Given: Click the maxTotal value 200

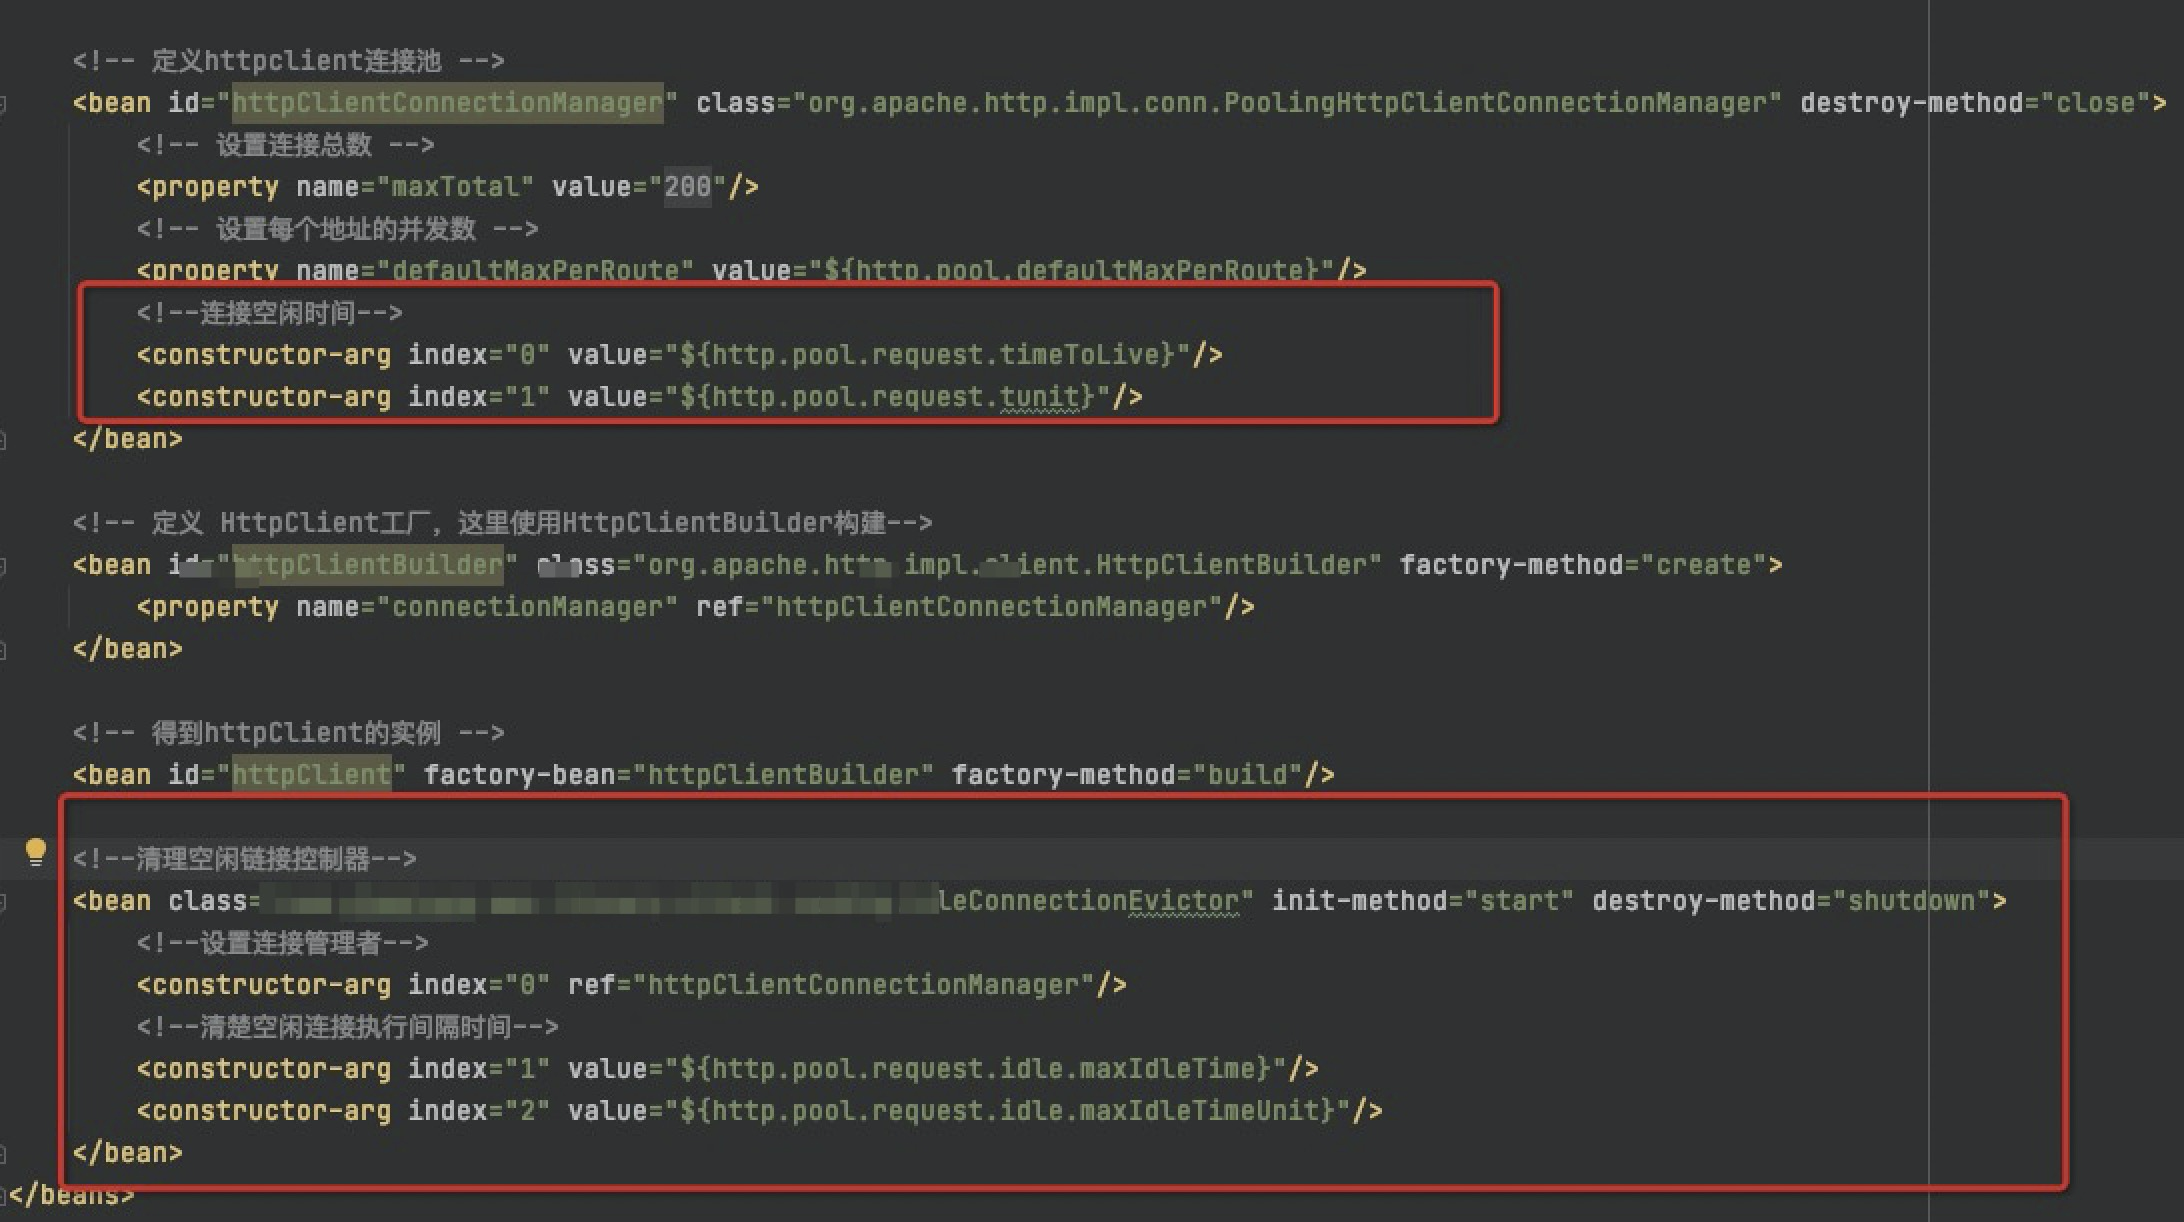Looking at the screenshot, I should pos(687,187).
